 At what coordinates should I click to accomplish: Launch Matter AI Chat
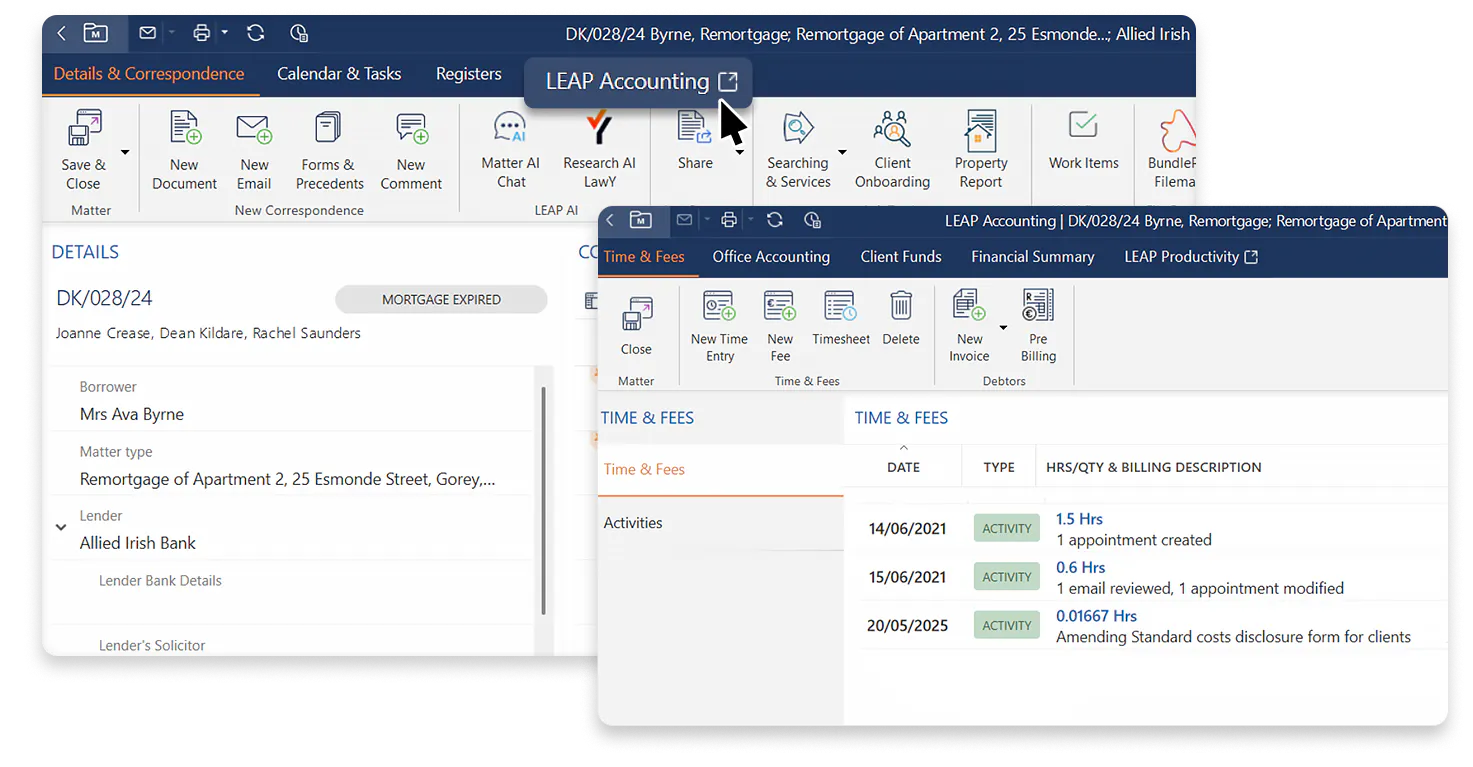tap(511, 149)
